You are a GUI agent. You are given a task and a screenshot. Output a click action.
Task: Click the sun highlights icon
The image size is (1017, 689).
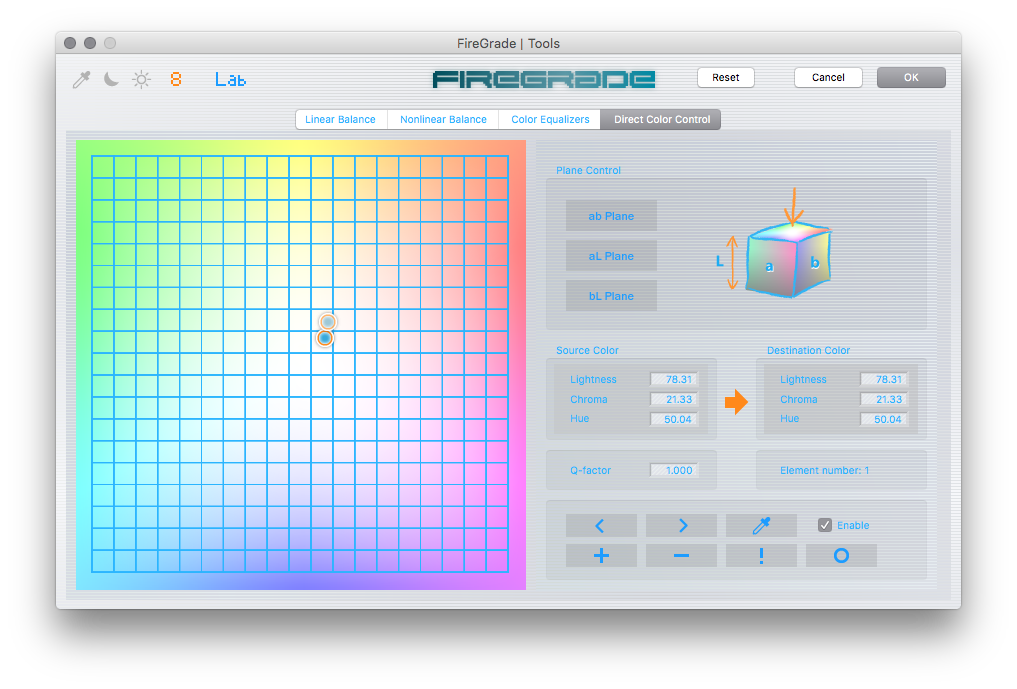(141, 80)
